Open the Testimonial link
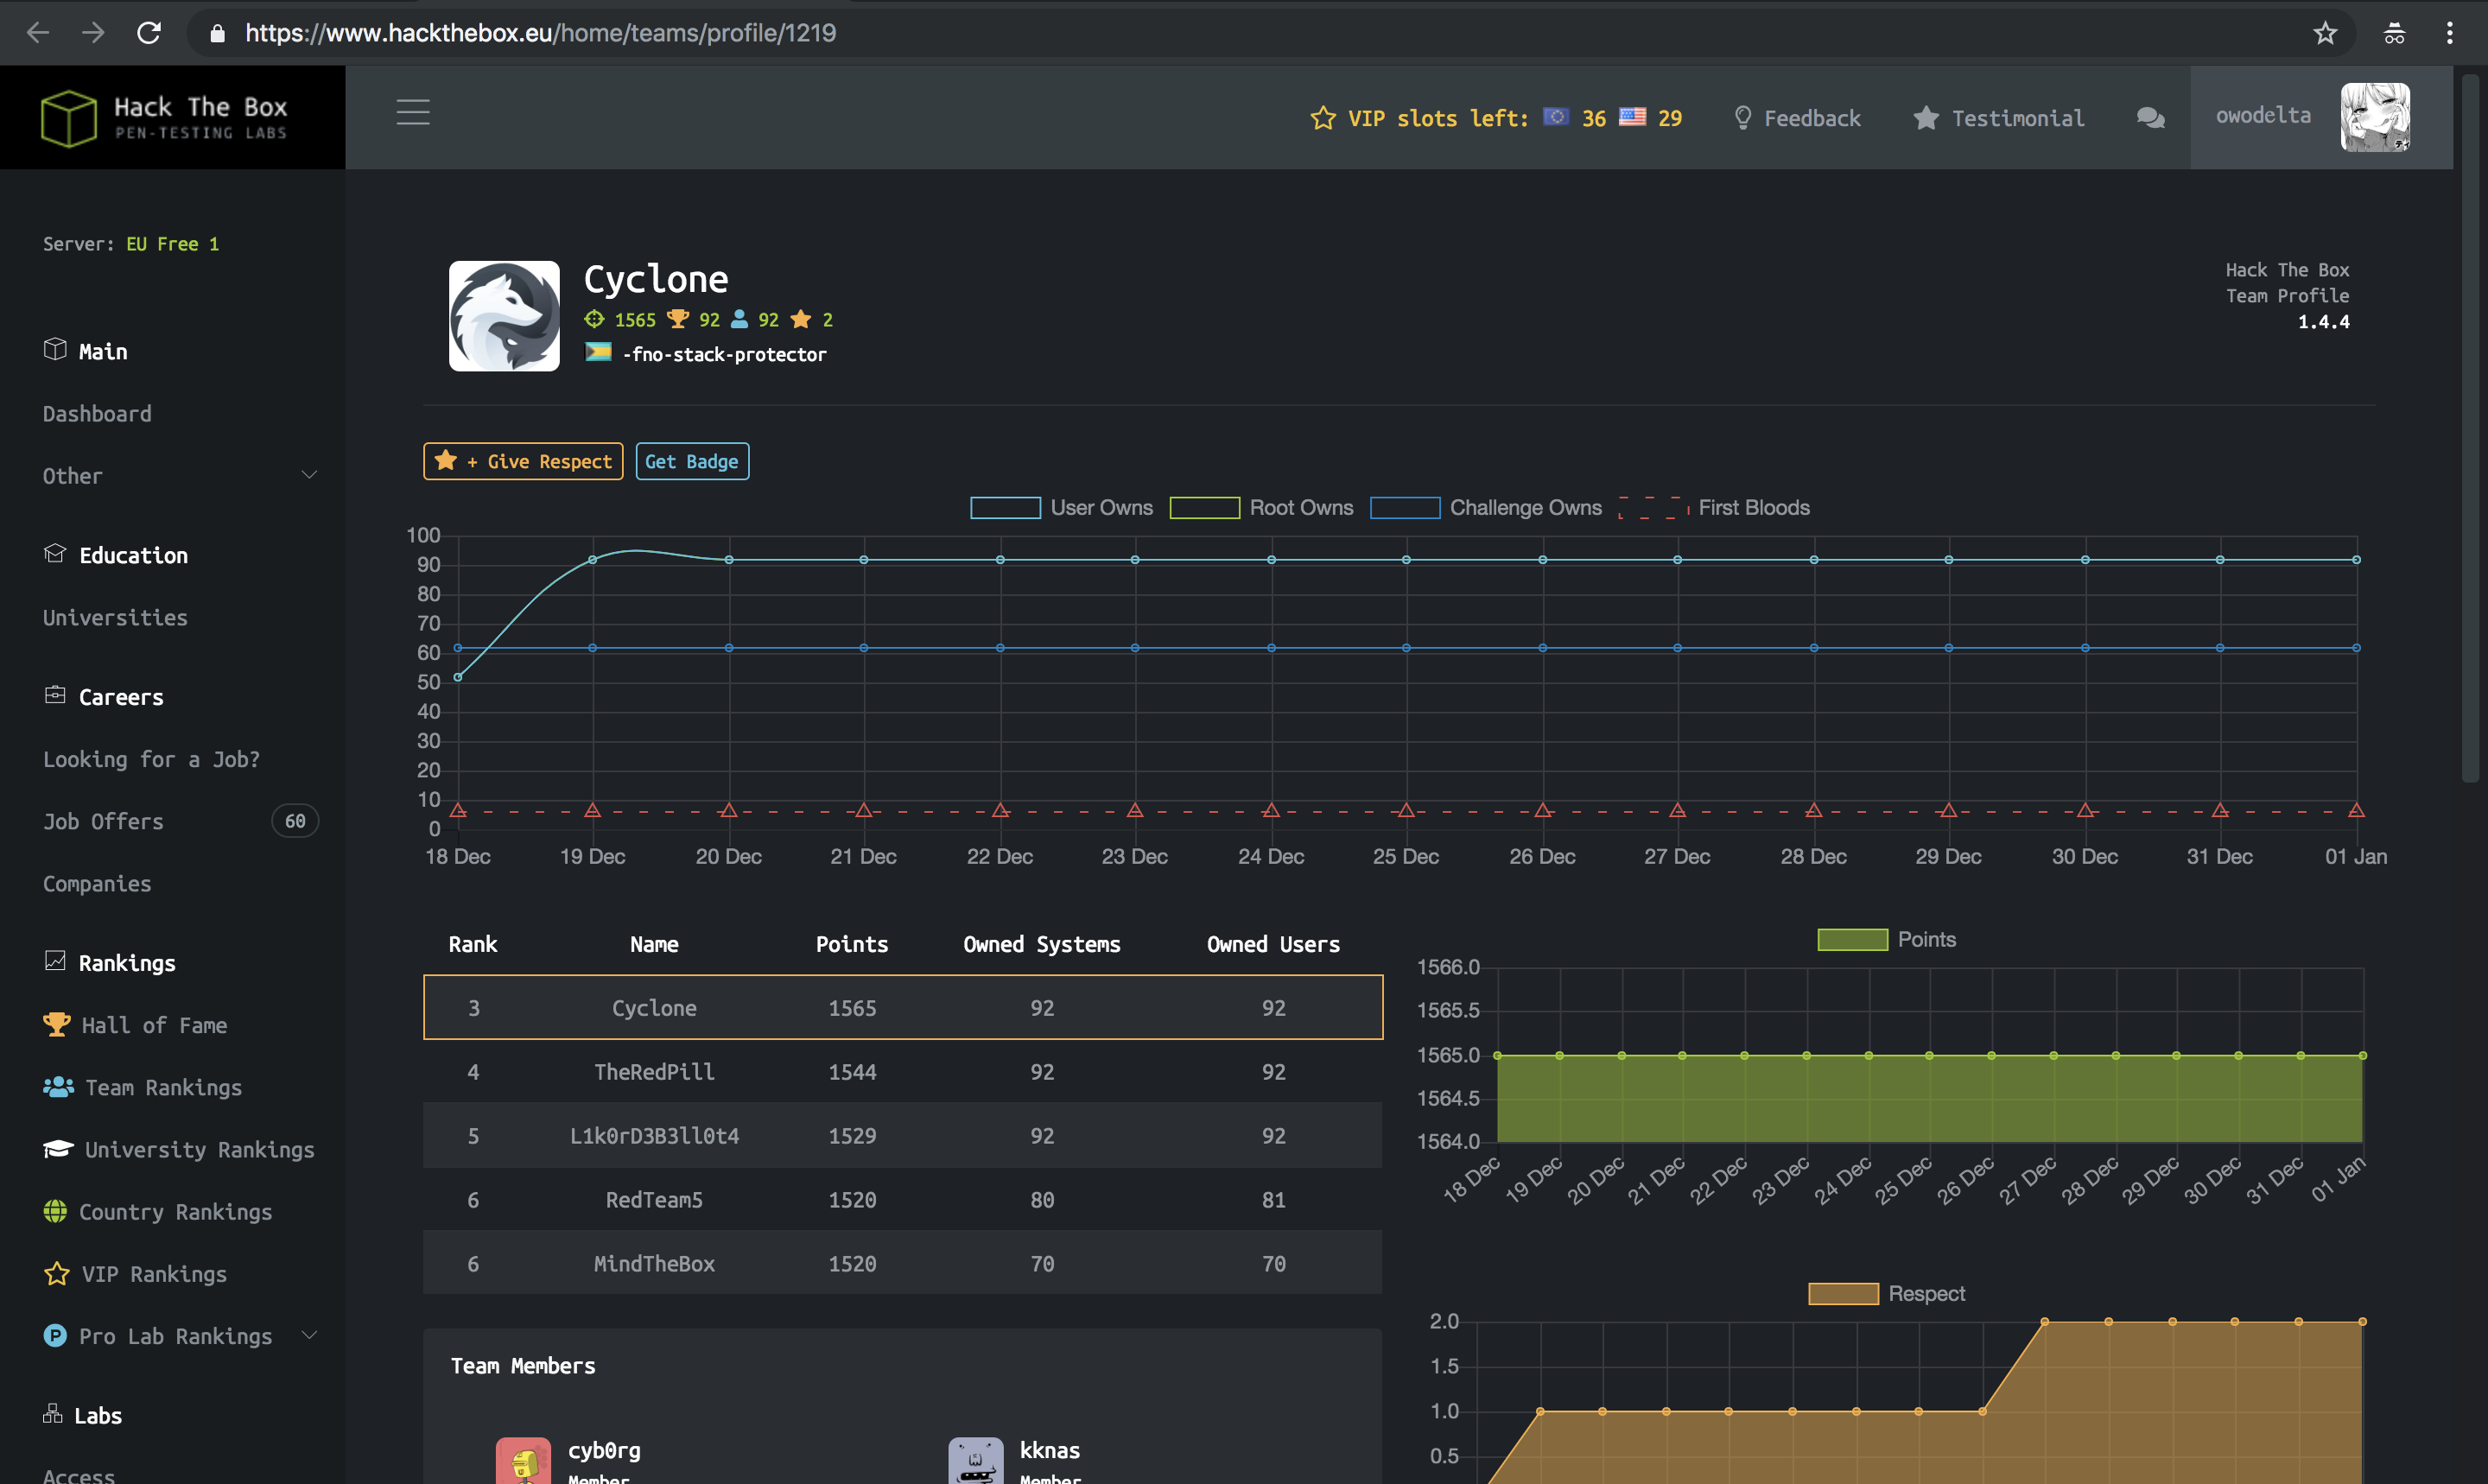 (x=1999, y=118)
